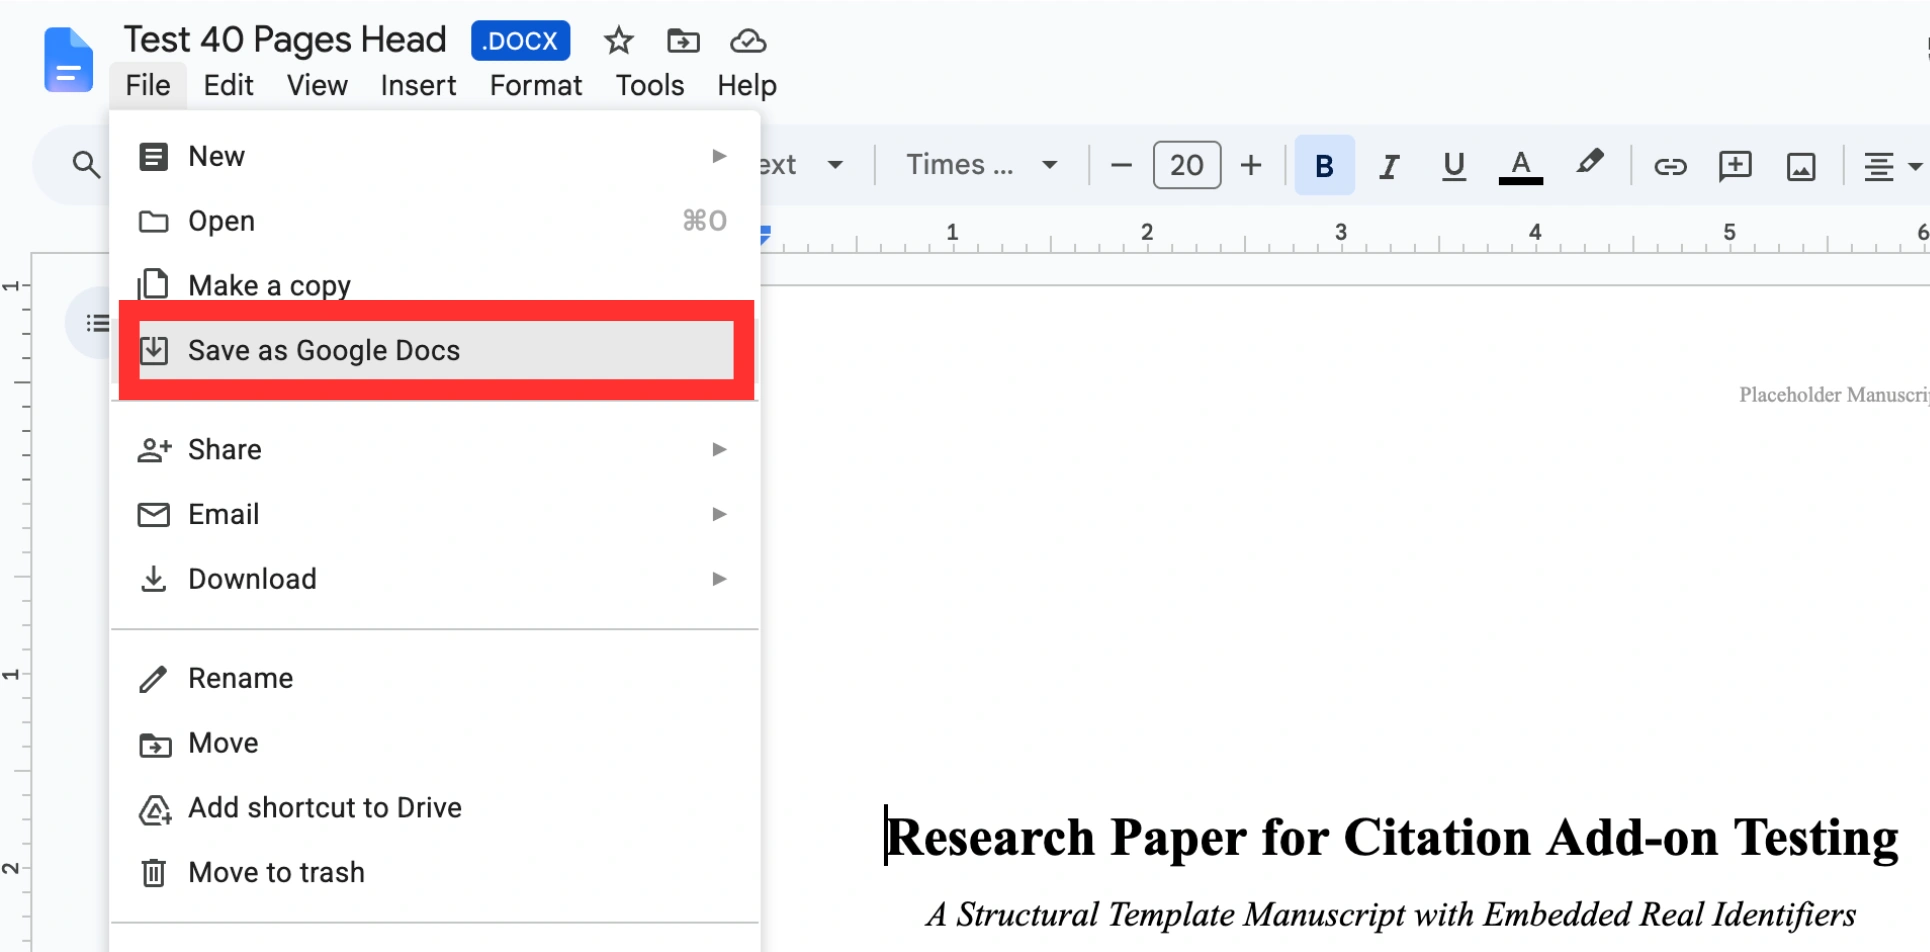Show the document outline icon
1930x952 pixels.
click(97, 323)
